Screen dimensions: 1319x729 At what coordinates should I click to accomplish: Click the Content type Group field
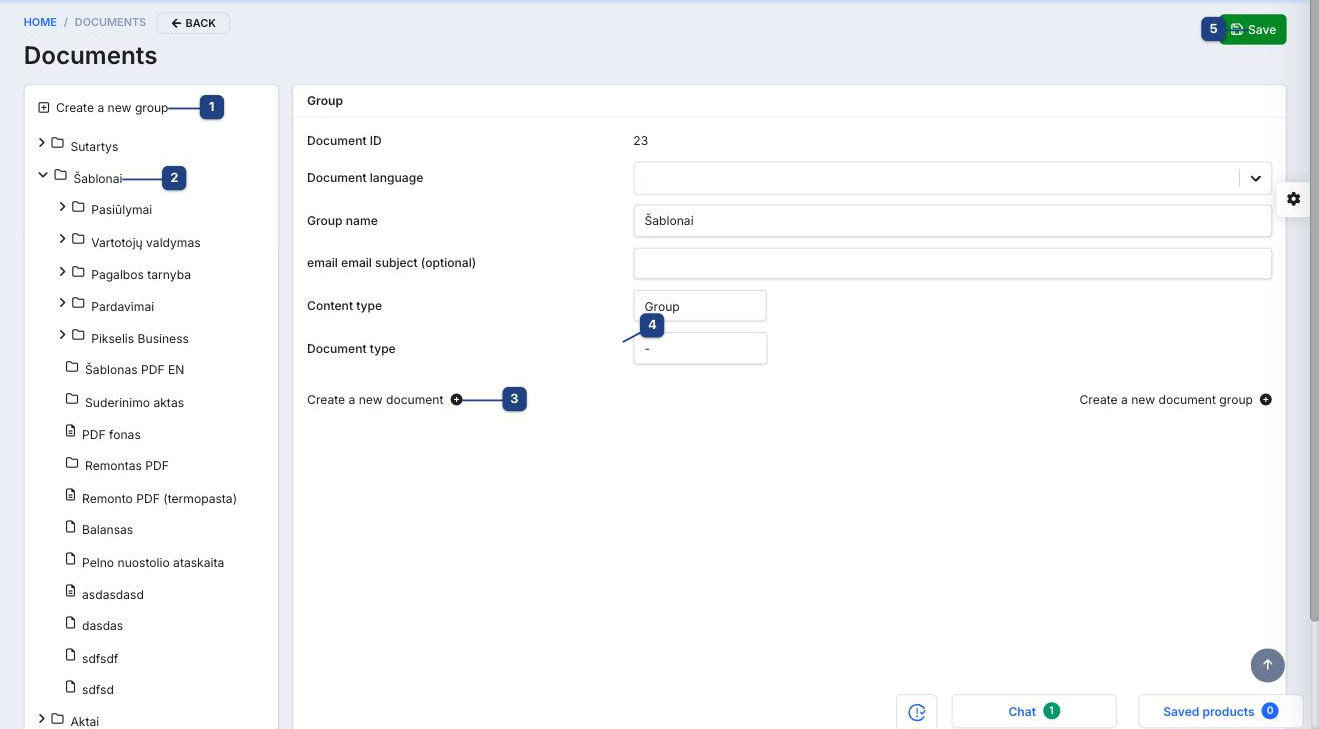coord(700,306)
